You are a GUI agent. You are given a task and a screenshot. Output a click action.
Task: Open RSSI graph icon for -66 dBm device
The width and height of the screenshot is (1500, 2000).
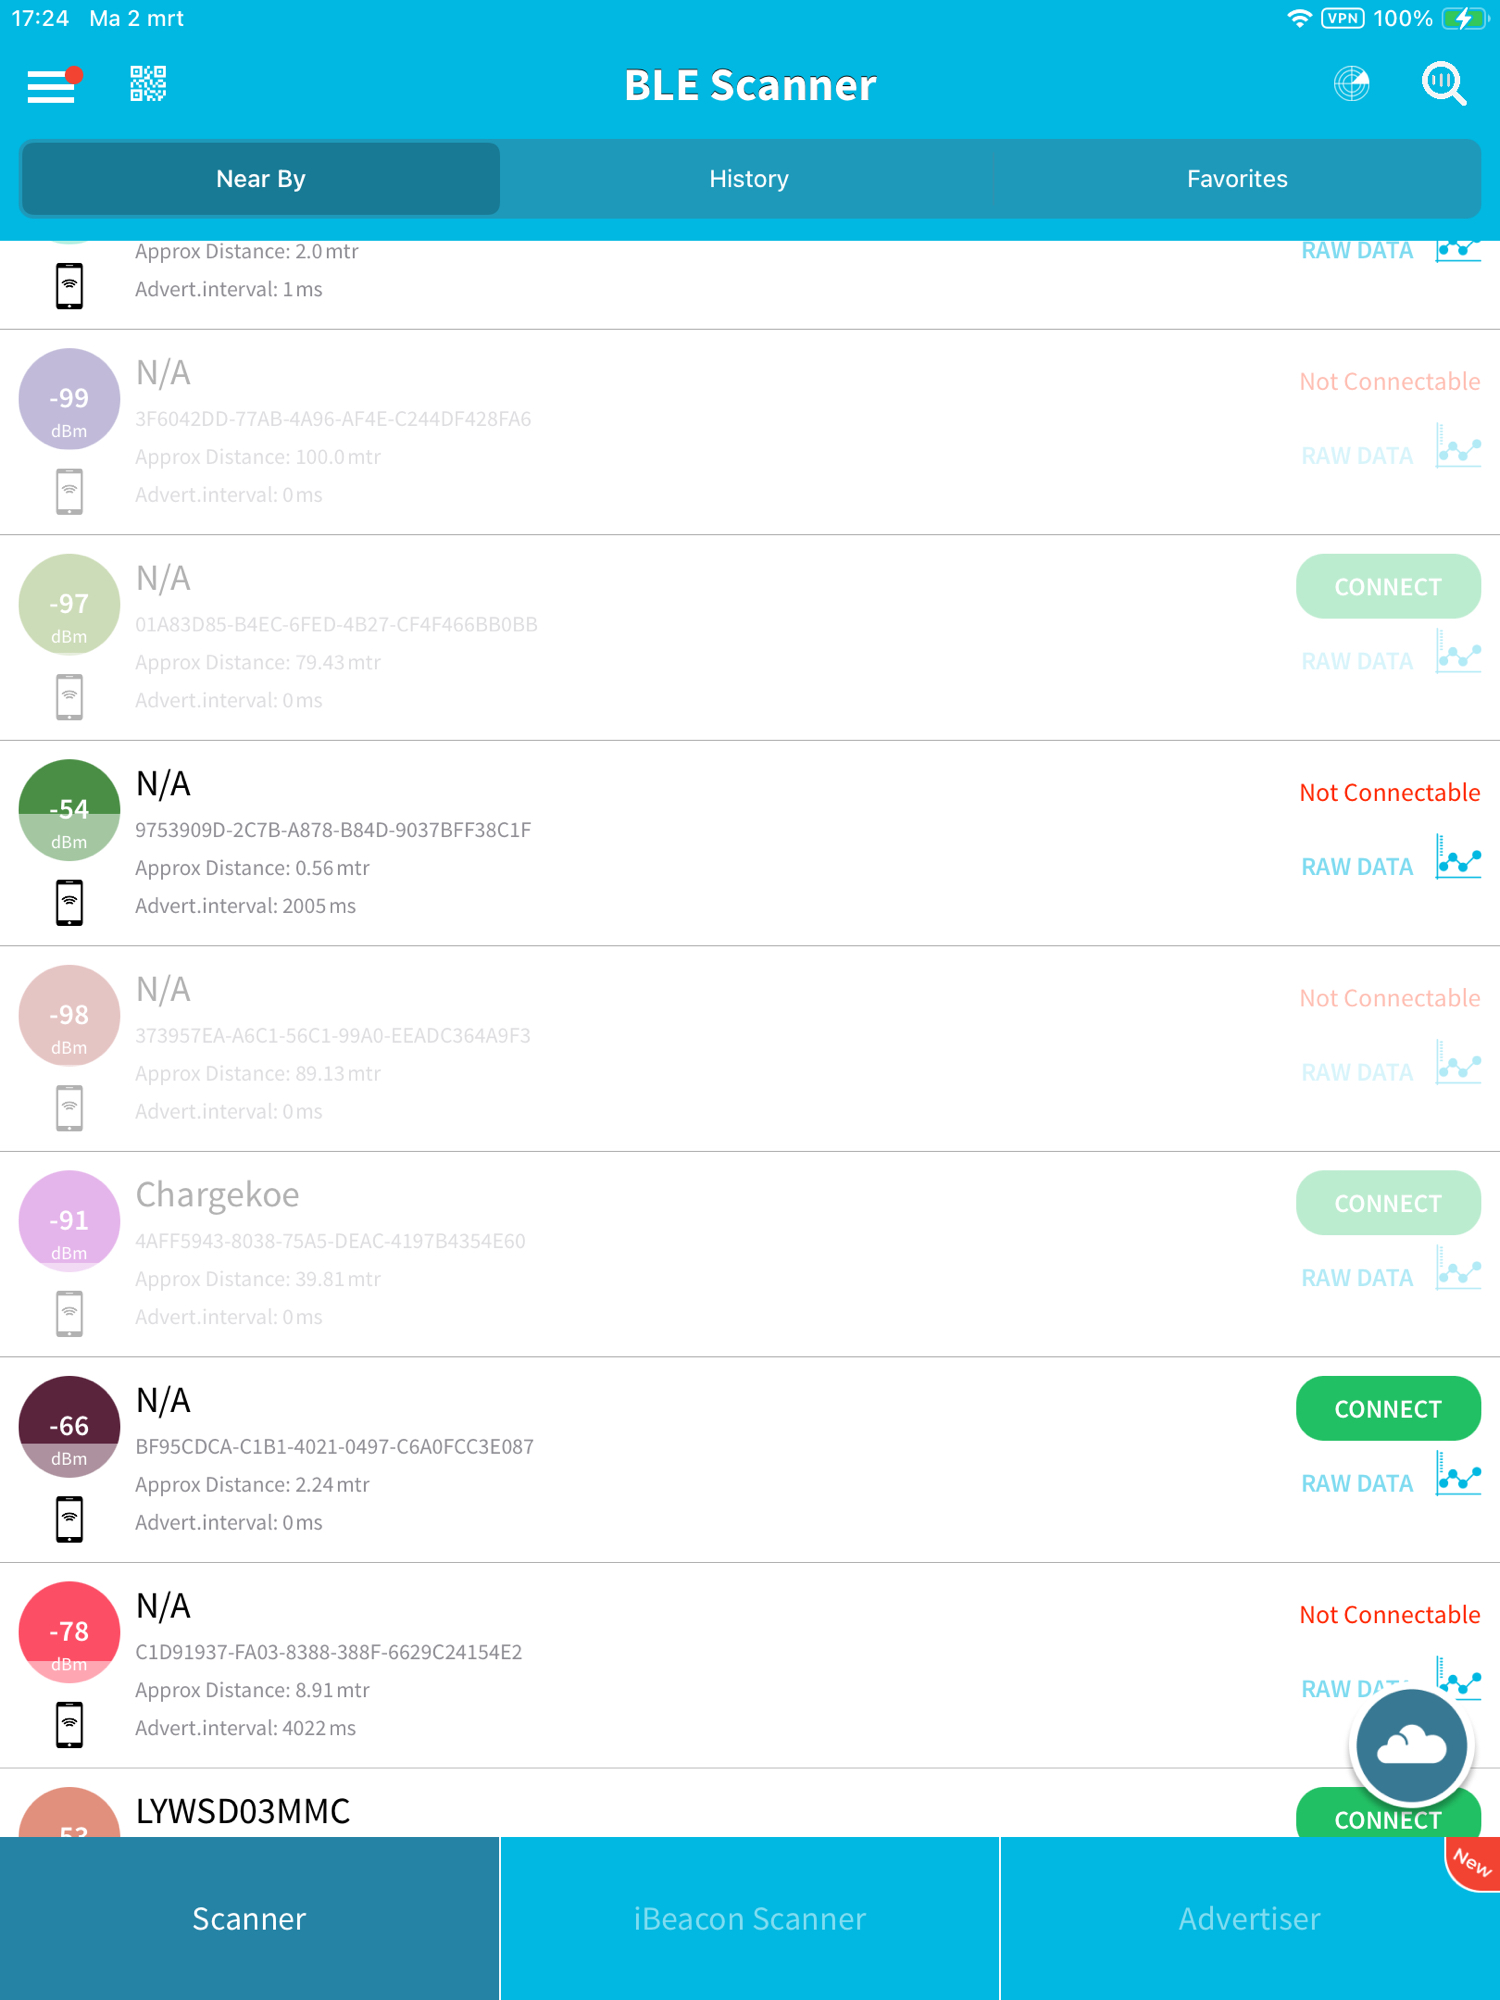pos(1458,1475)
